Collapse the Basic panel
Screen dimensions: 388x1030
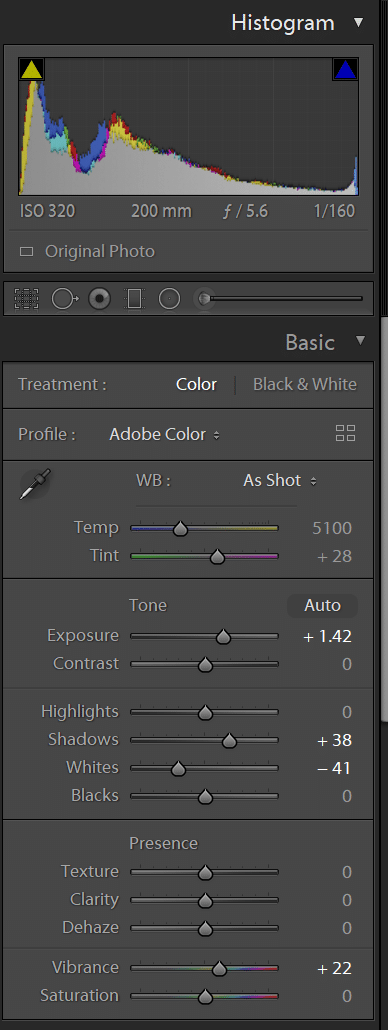pyautogui.click(x=360, y=340)
